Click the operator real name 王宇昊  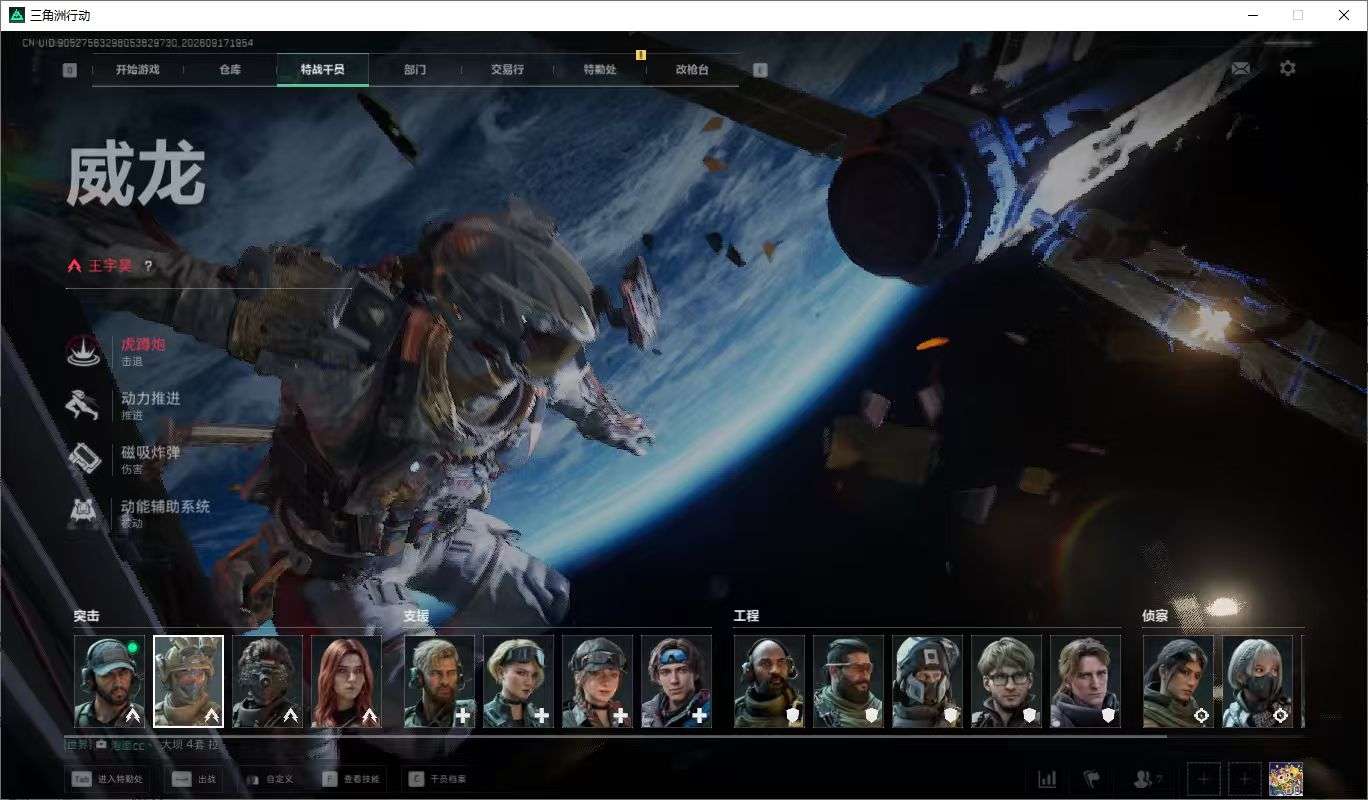point(110,266)
